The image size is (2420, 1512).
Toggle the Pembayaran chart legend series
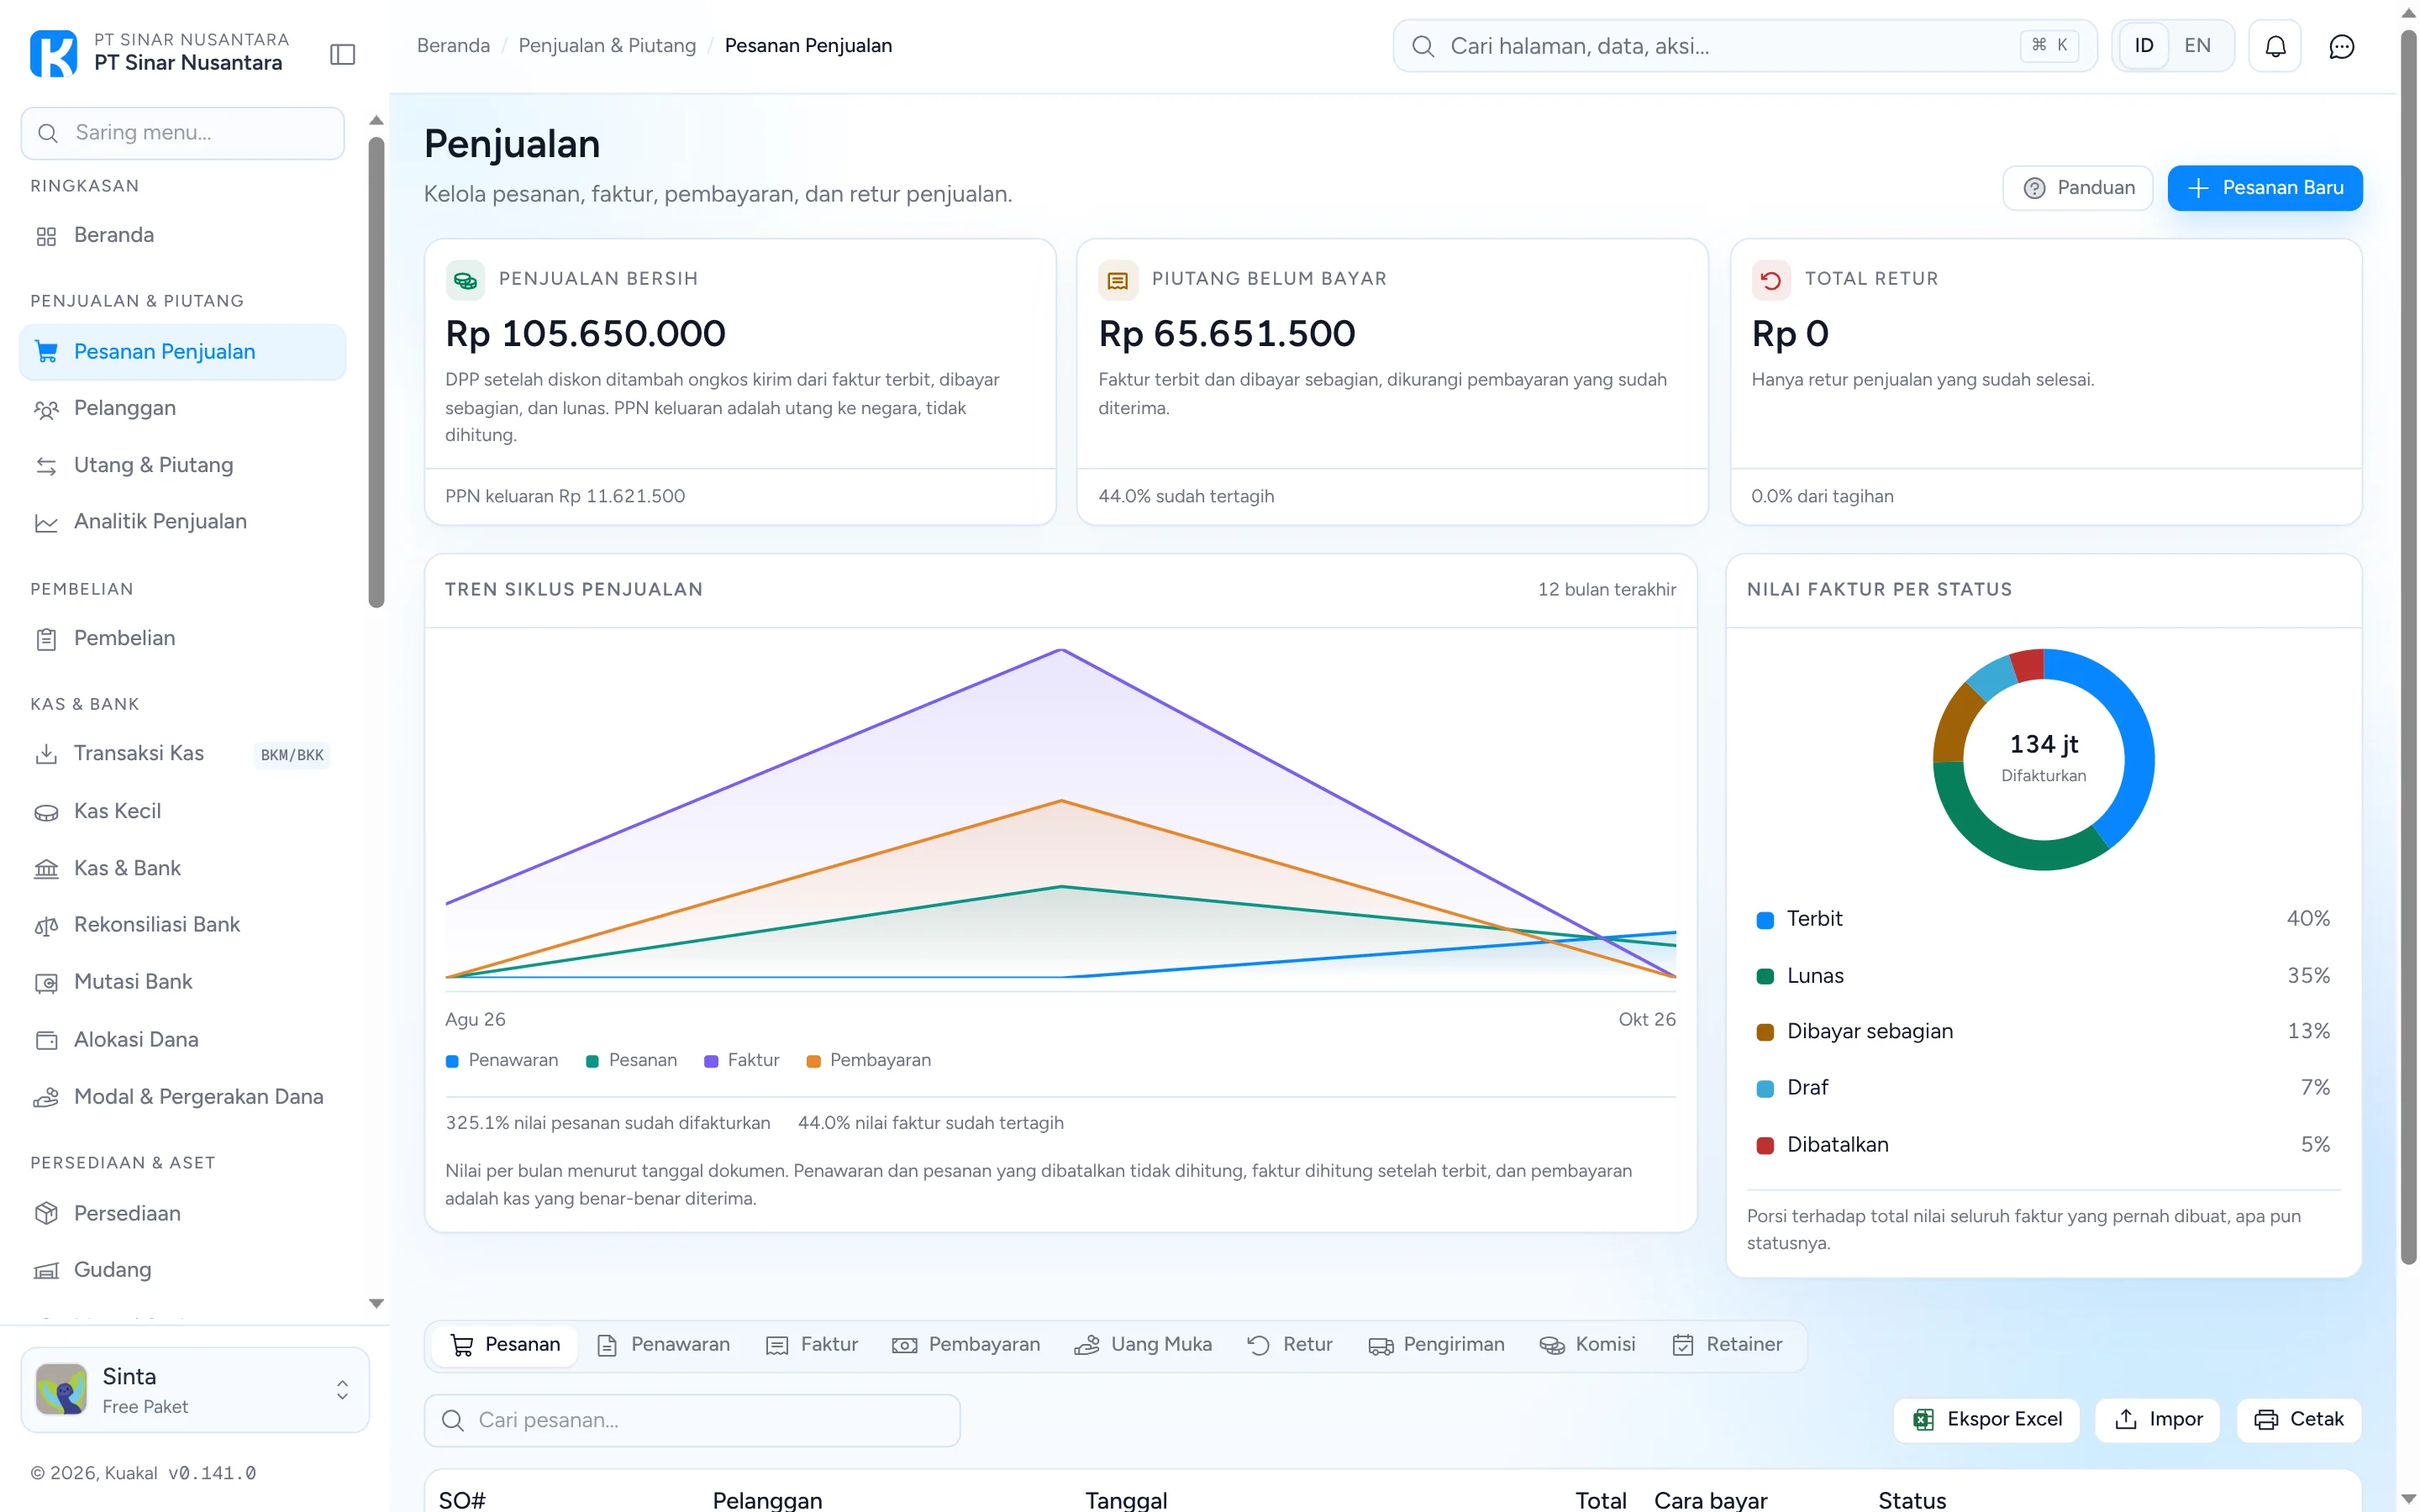(869, 1061)
